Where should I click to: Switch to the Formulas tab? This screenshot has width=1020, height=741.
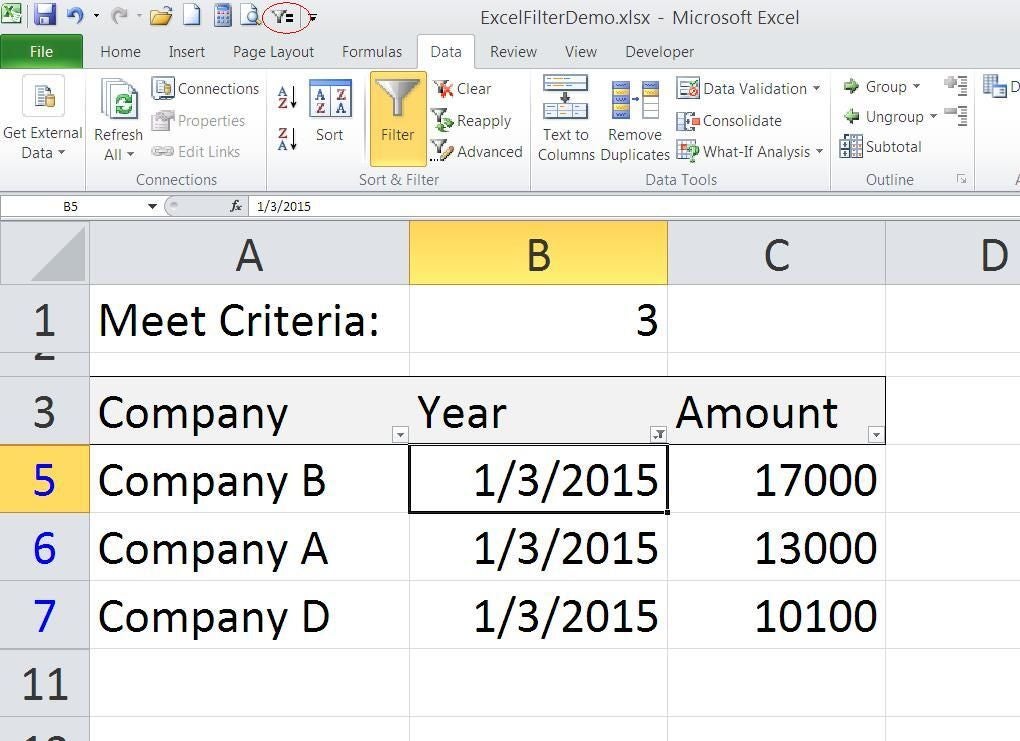tap(371, 52)
